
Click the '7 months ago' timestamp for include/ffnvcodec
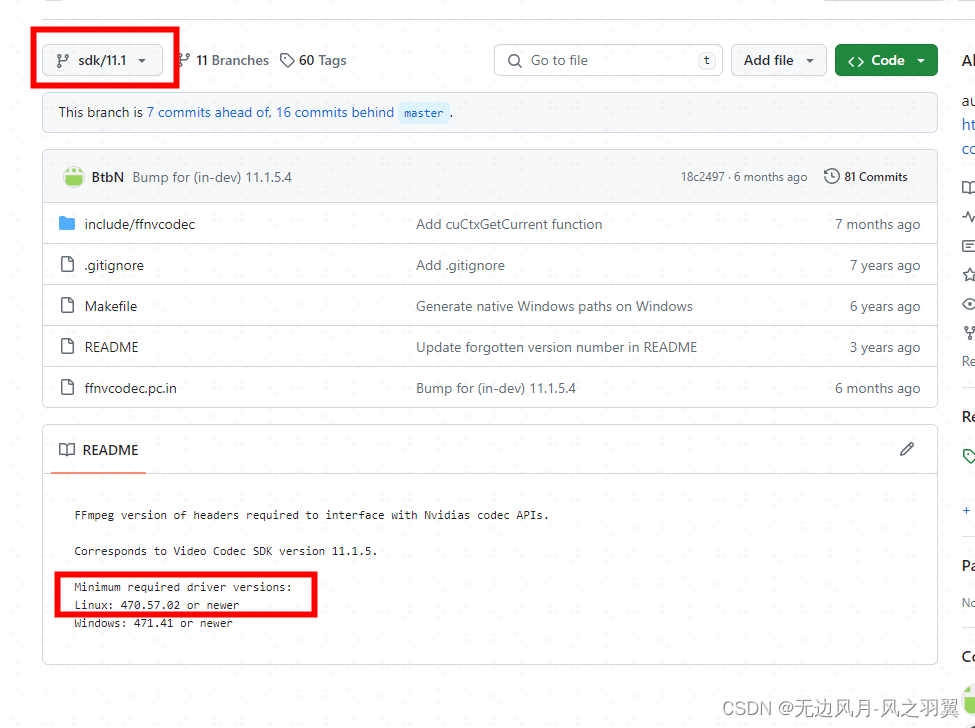[x=877, y=224]
